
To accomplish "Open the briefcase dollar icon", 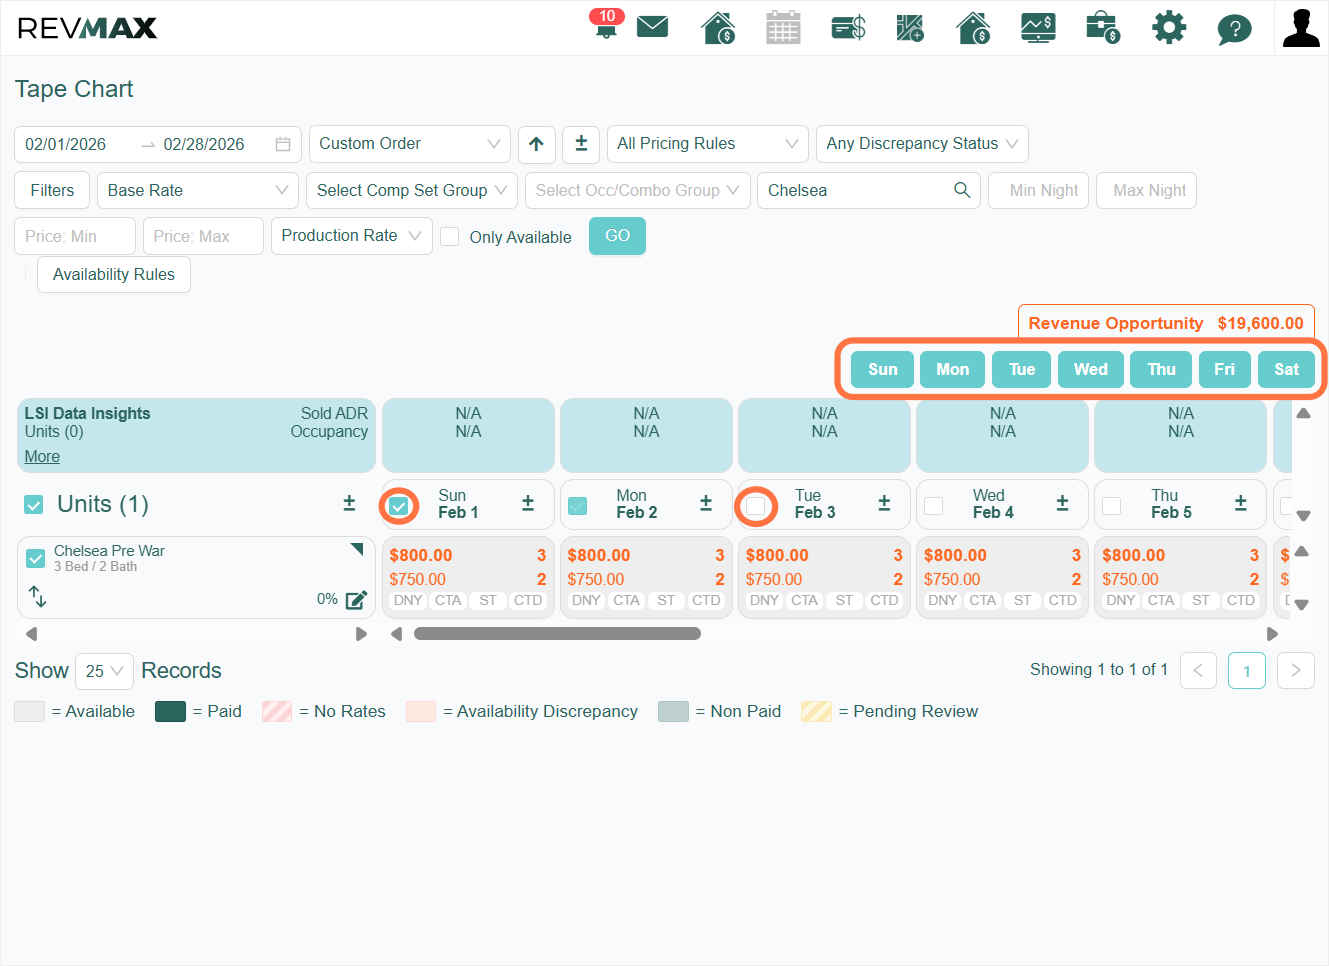I will click(1103, 27).
